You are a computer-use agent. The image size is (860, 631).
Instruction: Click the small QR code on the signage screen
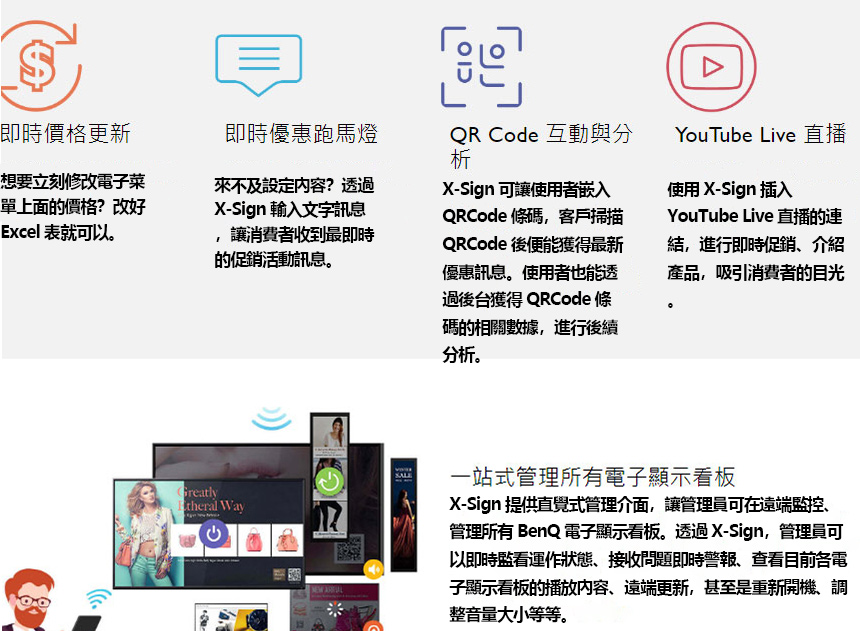point(295,574)
